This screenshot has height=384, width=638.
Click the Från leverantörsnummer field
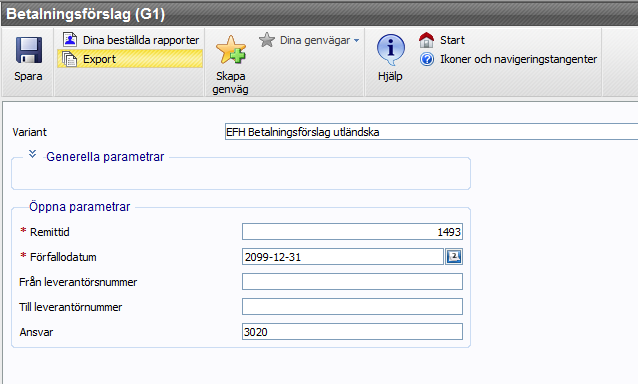click(x=352, y=281)
